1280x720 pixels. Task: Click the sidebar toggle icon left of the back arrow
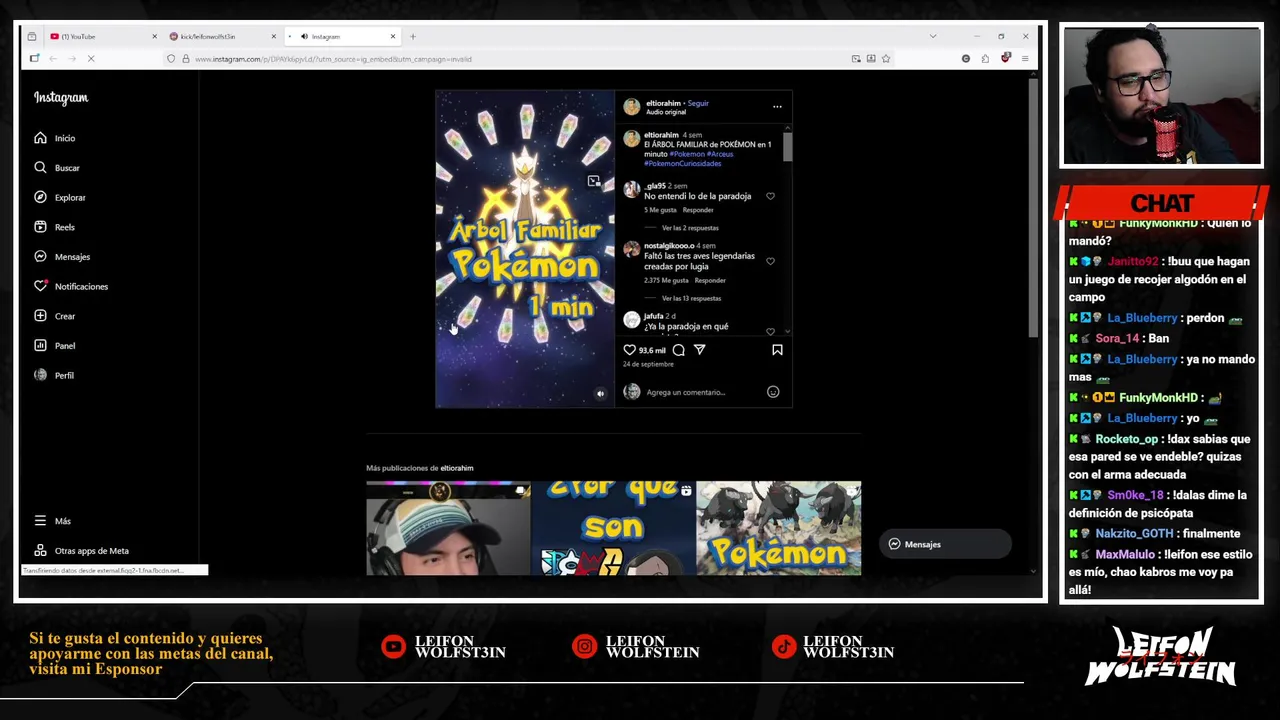(x=34, y=59)
